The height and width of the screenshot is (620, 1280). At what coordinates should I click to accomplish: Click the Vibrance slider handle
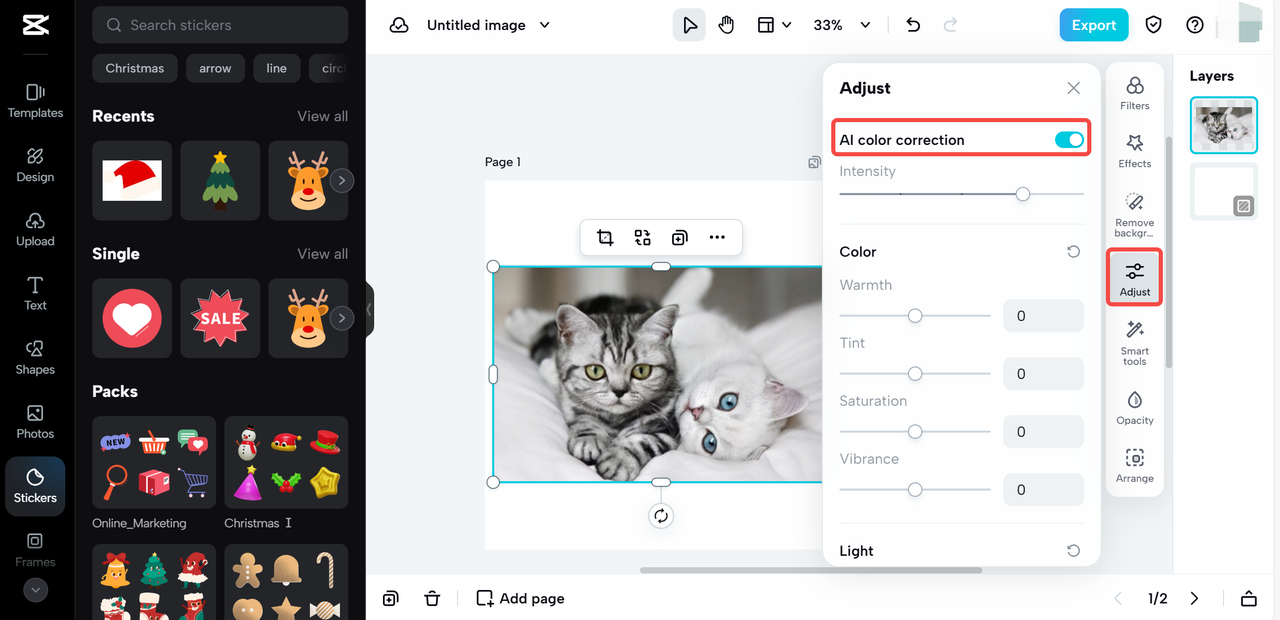tap(915, 489)
